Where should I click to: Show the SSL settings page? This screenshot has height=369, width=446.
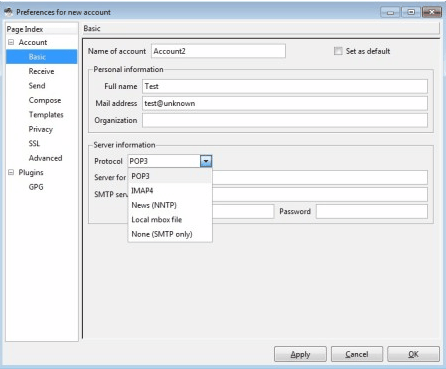click(x=34, y=144)
